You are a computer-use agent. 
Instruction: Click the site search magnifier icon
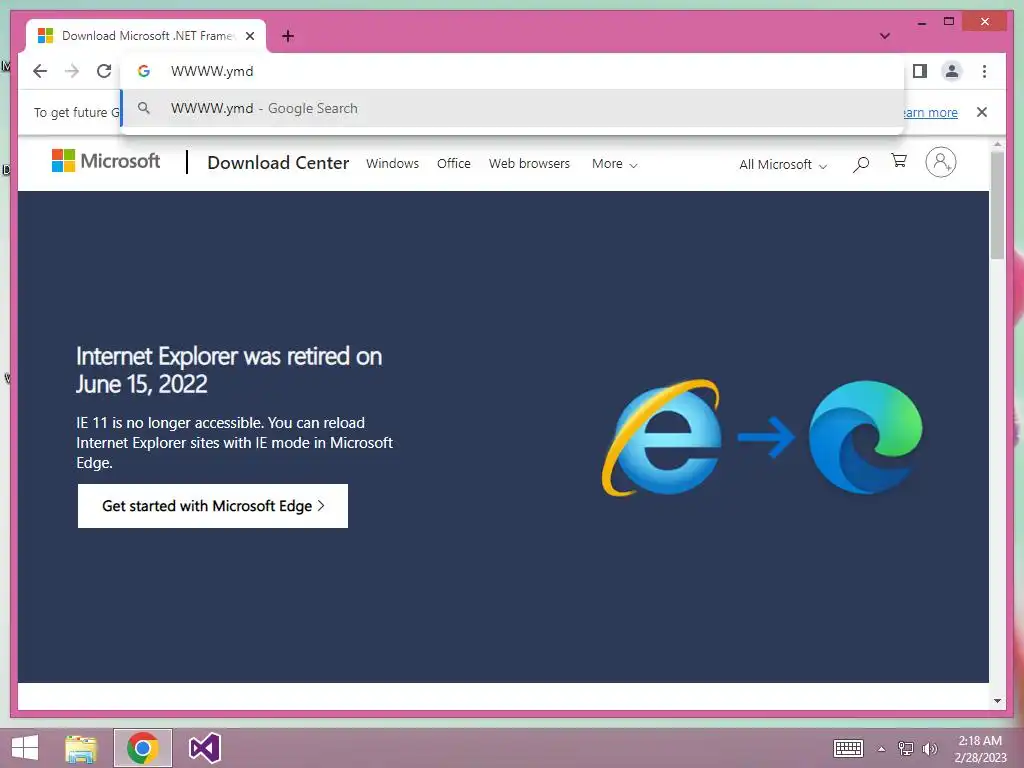[x=861, y=164]
